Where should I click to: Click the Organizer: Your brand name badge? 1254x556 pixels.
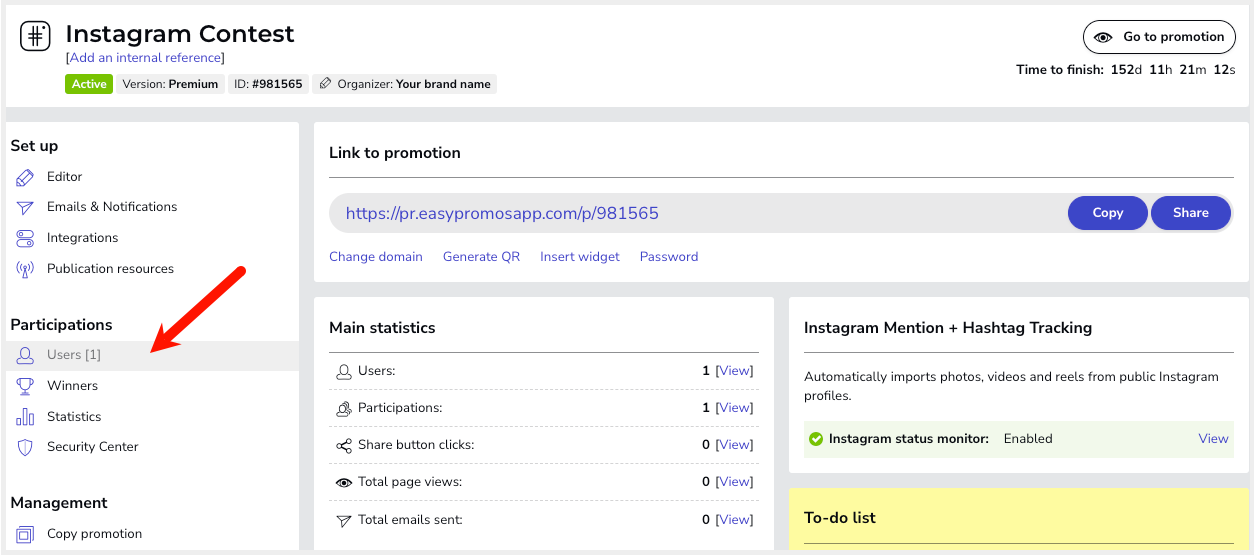[x=404, y=84]
